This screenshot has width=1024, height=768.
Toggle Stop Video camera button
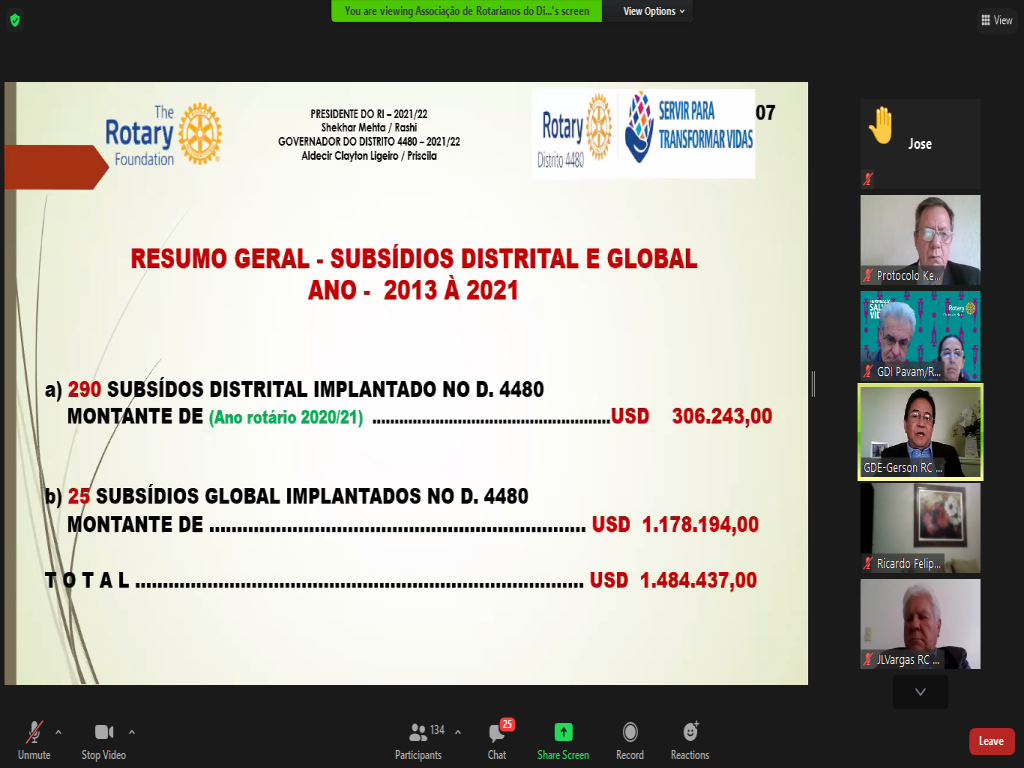click(103, 732)
